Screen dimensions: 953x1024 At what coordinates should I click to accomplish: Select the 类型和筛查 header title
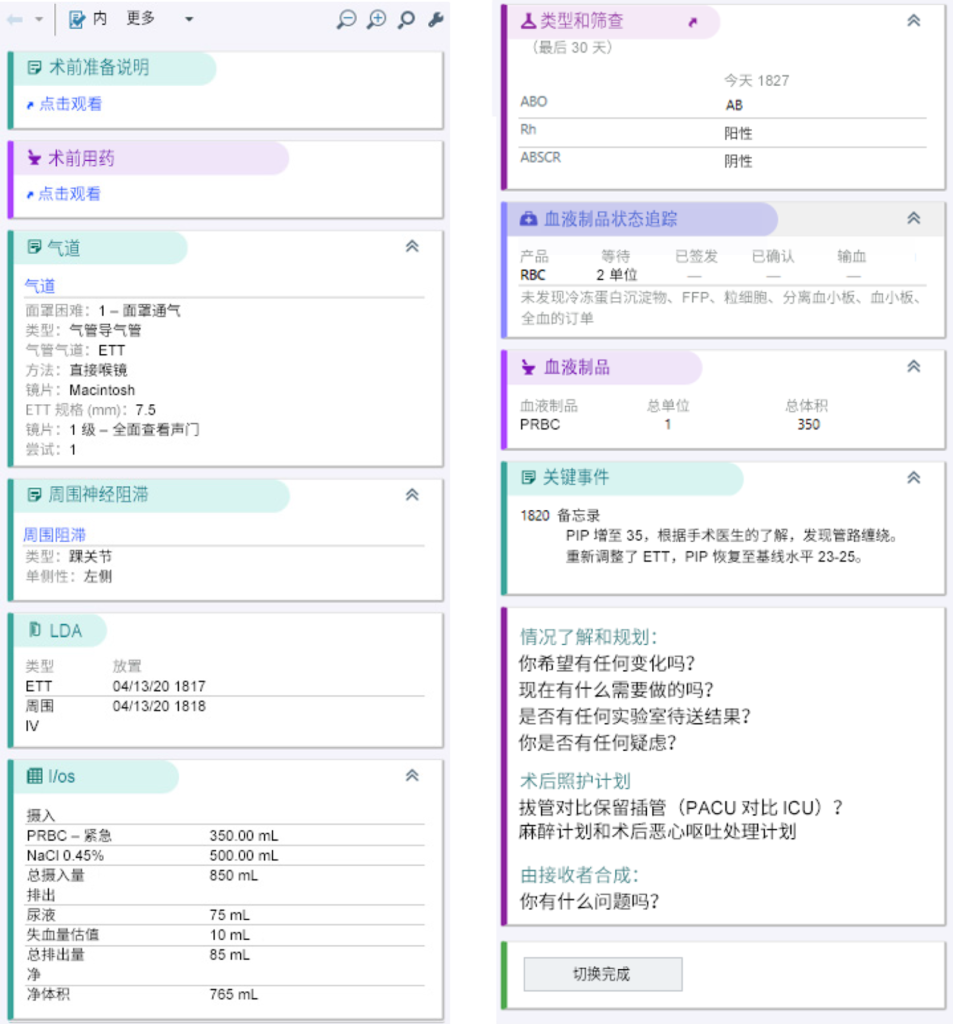pos(581,21)
